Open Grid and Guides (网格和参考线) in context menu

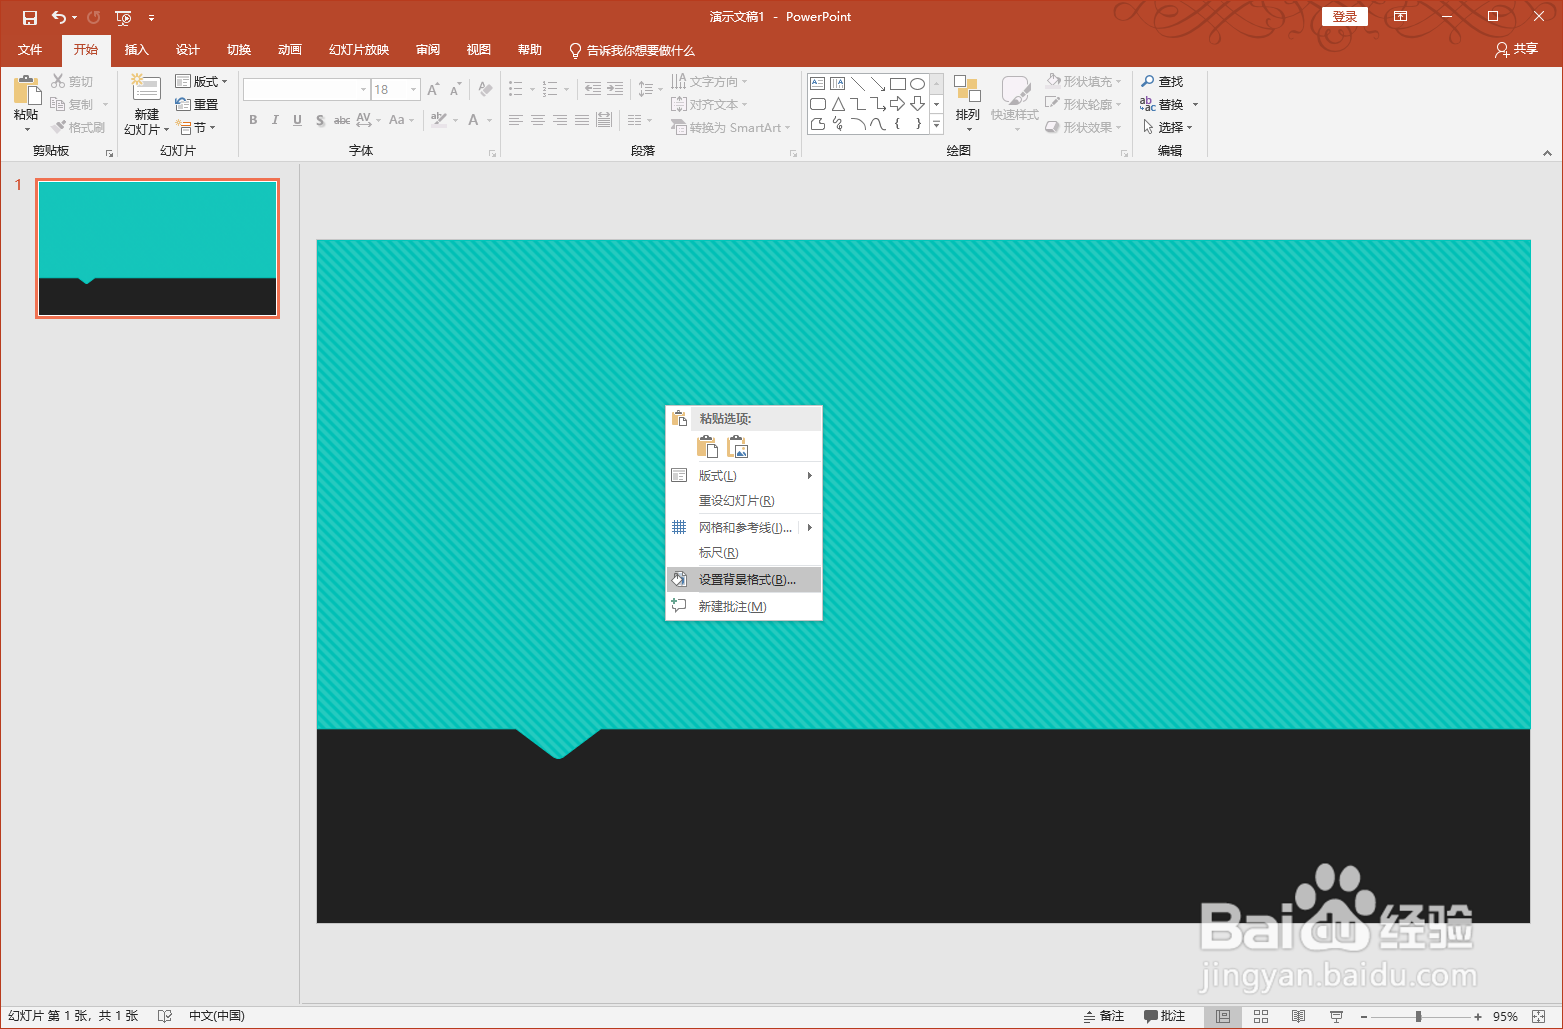coord(744,528)
